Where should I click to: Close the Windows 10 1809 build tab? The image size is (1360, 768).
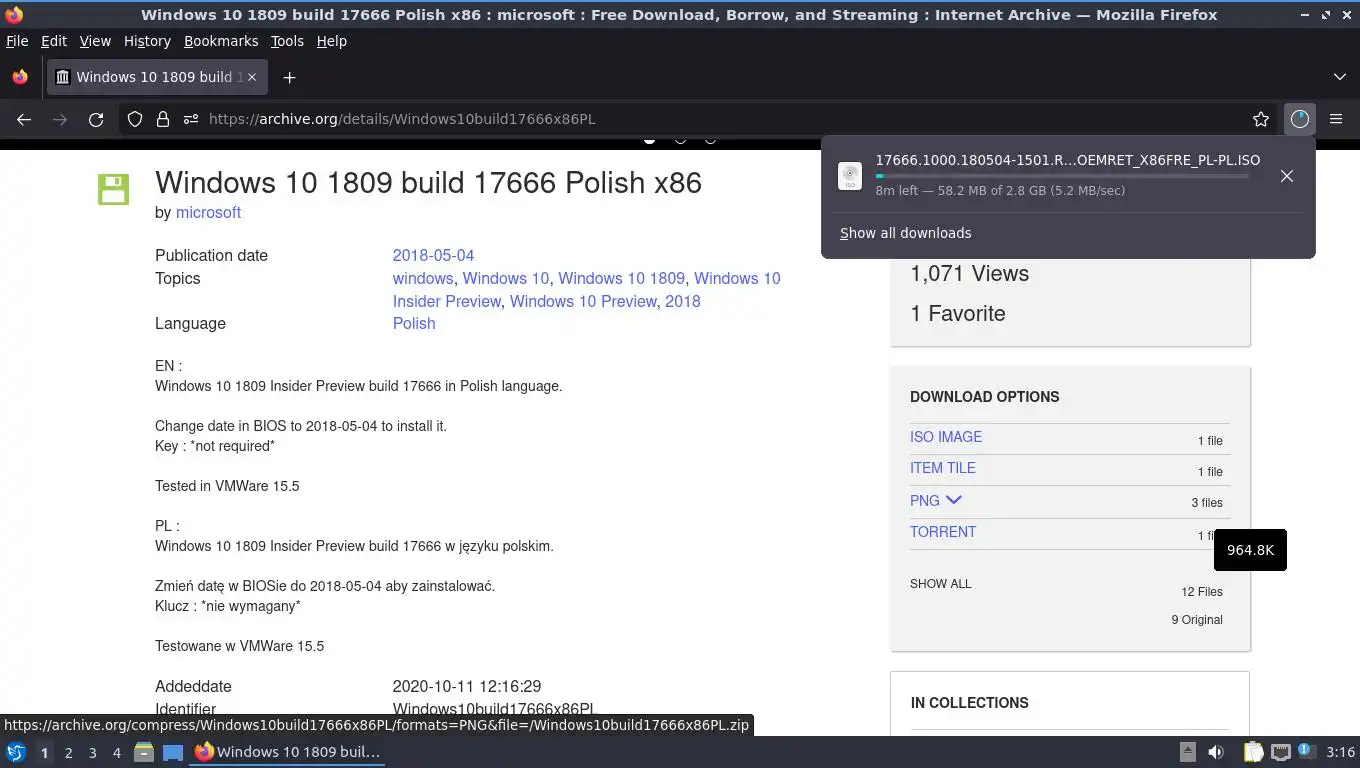pyautogui.click(x=252, y=77)
